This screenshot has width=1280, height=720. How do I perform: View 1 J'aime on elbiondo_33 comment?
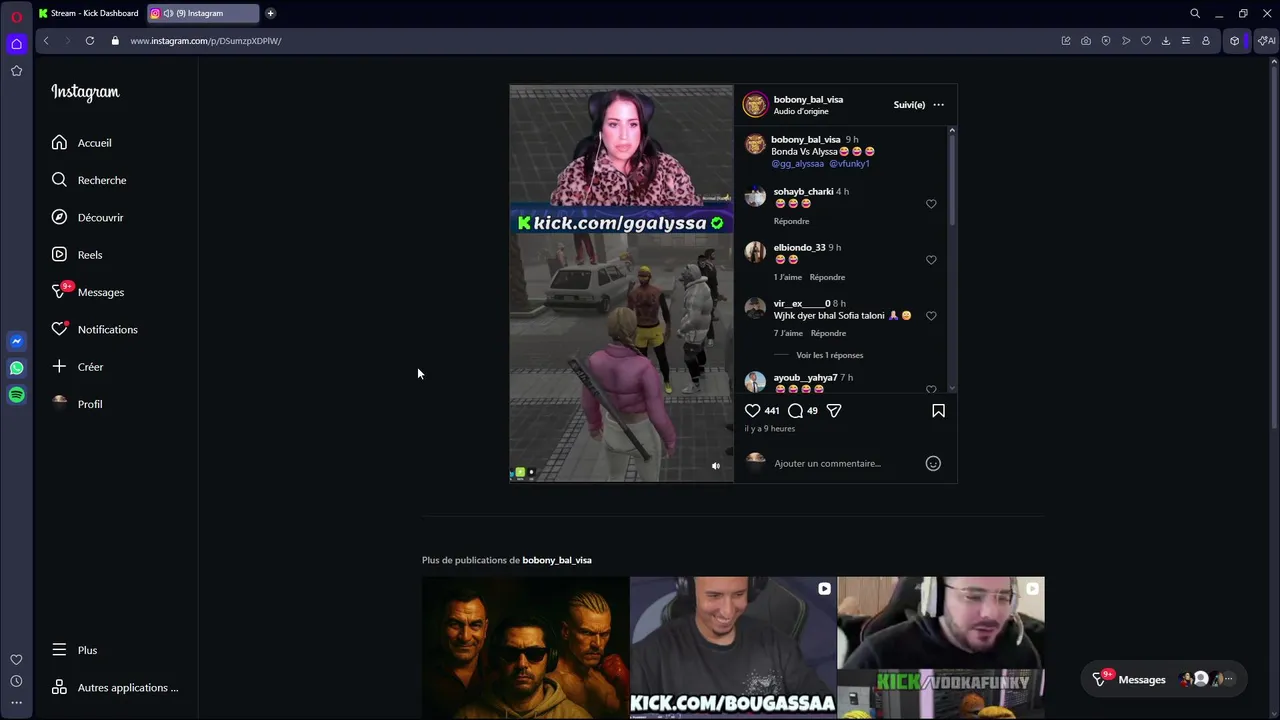click(788, 277)
